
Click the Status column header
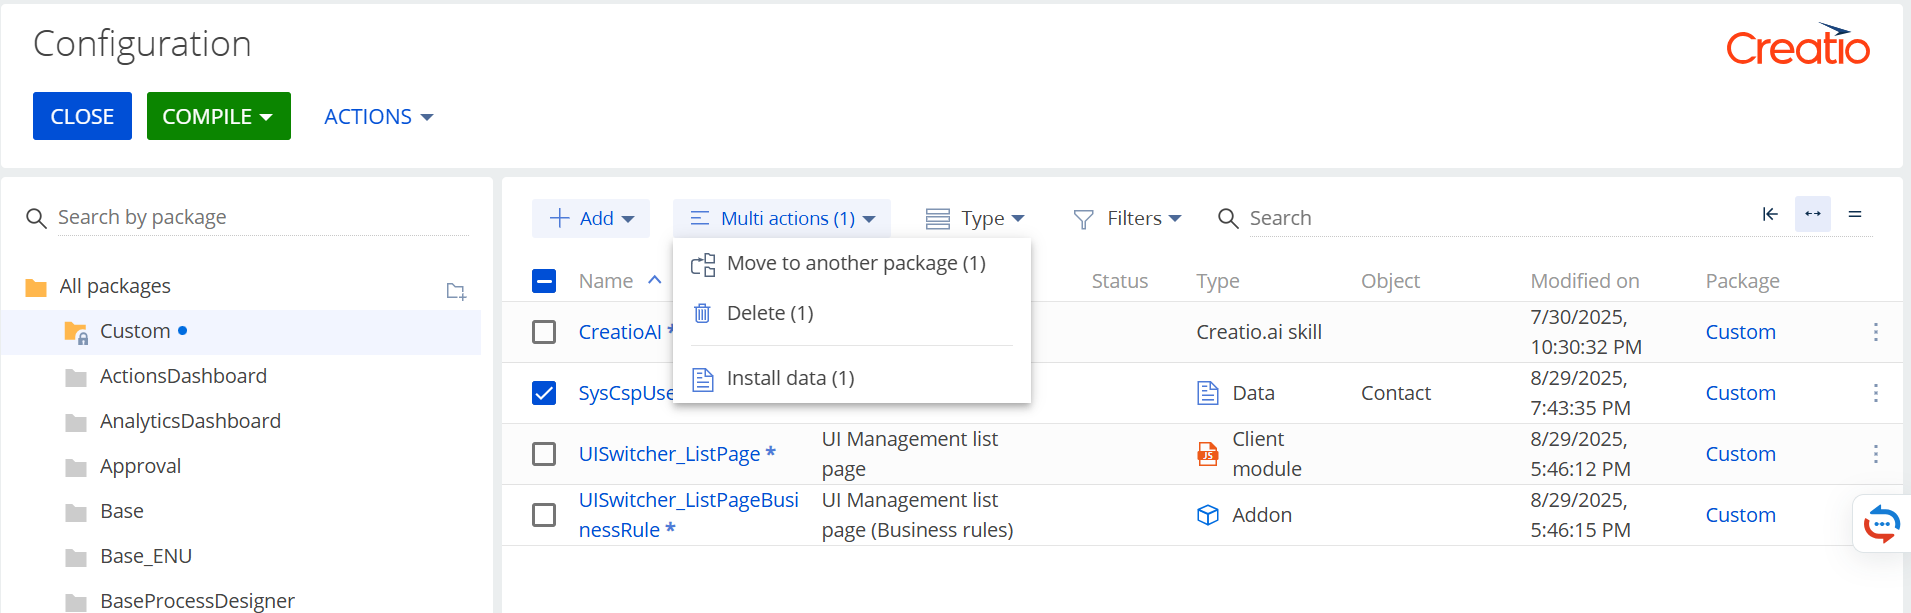(1120, 281)
